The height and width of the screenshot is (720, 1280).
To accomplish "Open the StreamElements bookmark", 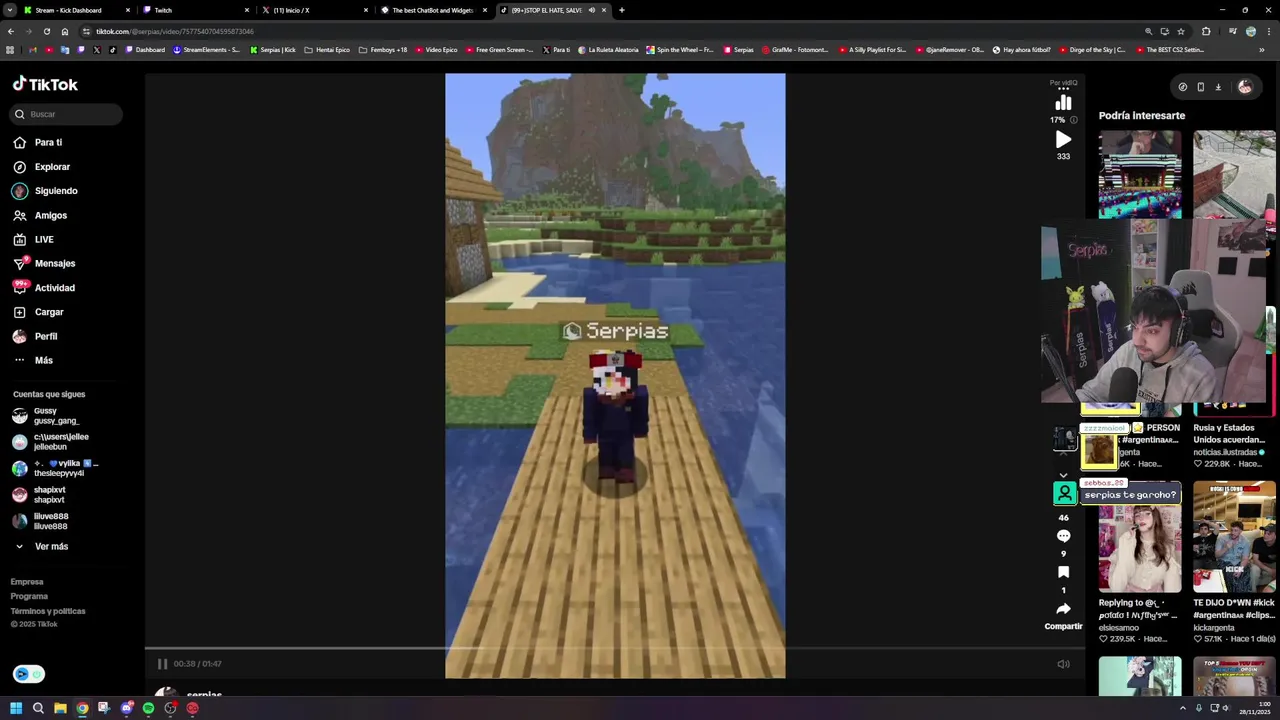I will (x=206, y=50).
